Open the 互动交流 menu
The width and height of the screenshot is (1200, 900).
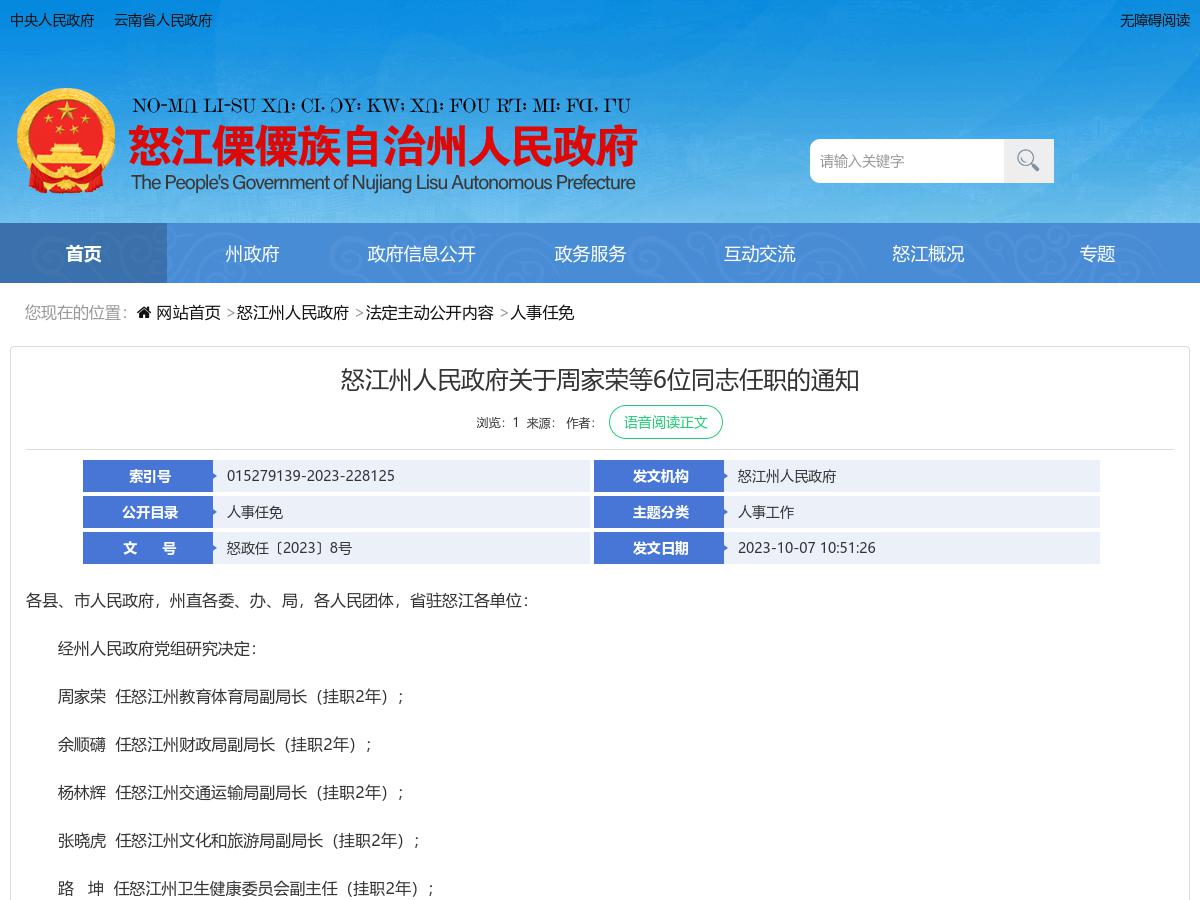click(759, 254)
